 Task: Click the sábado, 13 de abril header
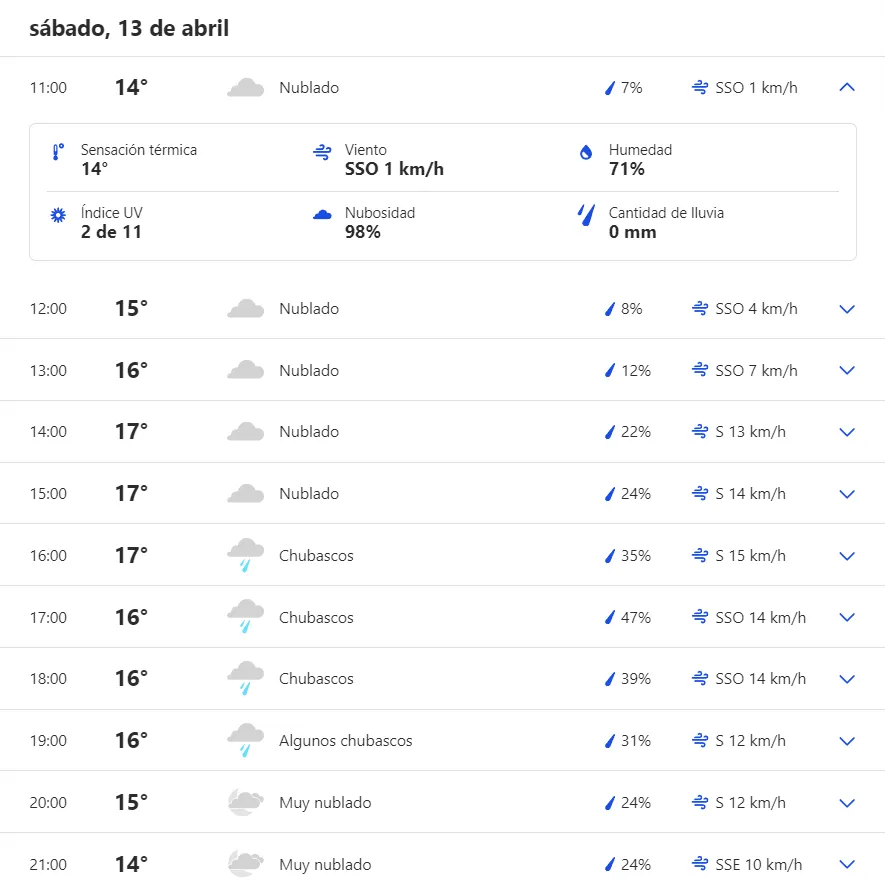pos(130,28)
